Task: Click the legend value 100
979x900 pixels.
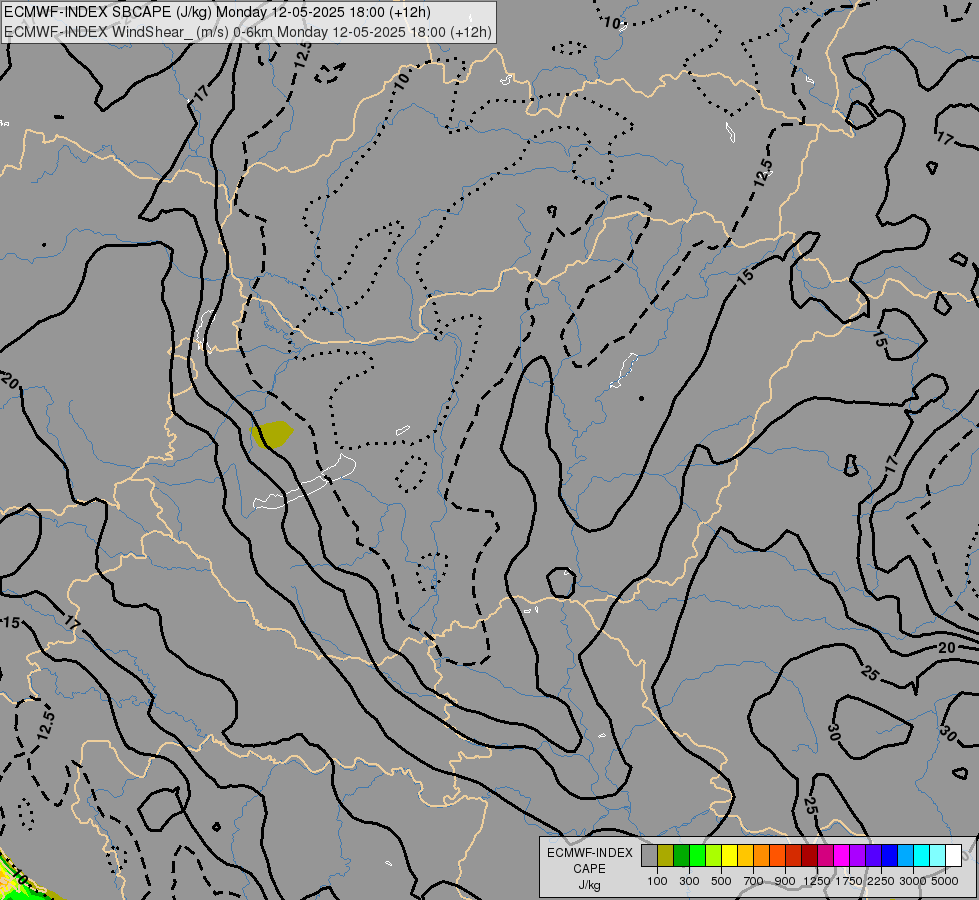Action: [x=657, y=881]
